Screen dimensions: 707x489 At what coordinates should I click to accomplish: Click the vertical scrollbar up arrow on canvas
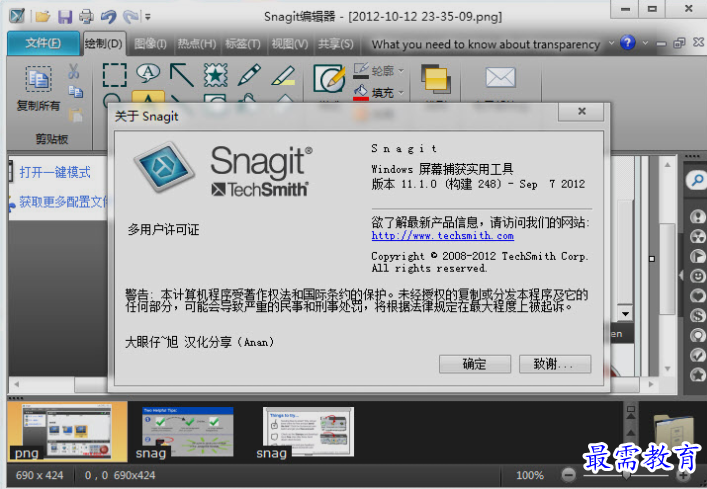click(x=668, y=165)
